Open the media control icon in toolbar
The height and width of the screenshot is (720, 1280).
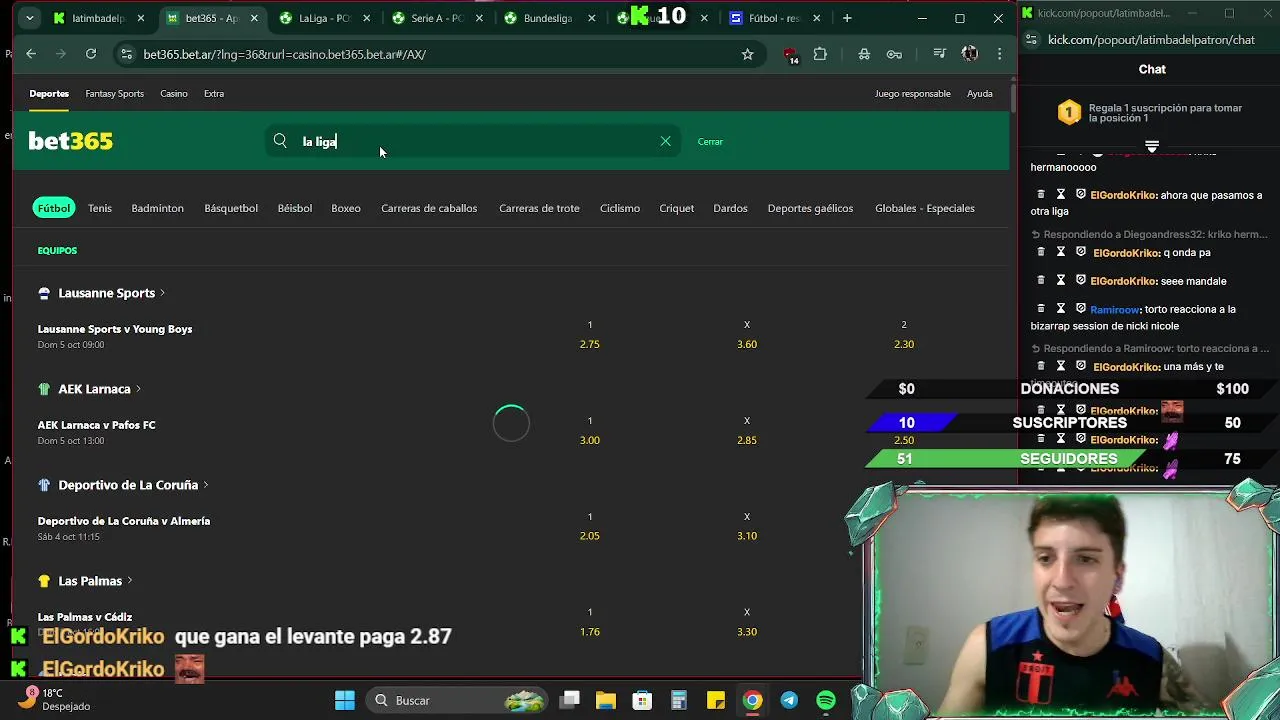coord(939,54)
